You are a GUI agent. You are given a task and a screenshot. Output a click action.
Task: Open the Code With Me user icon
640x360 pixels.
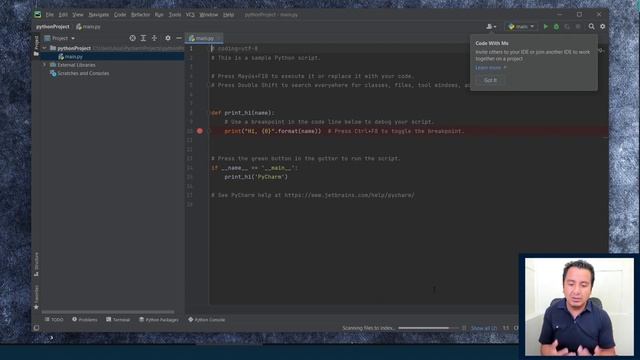491,27
